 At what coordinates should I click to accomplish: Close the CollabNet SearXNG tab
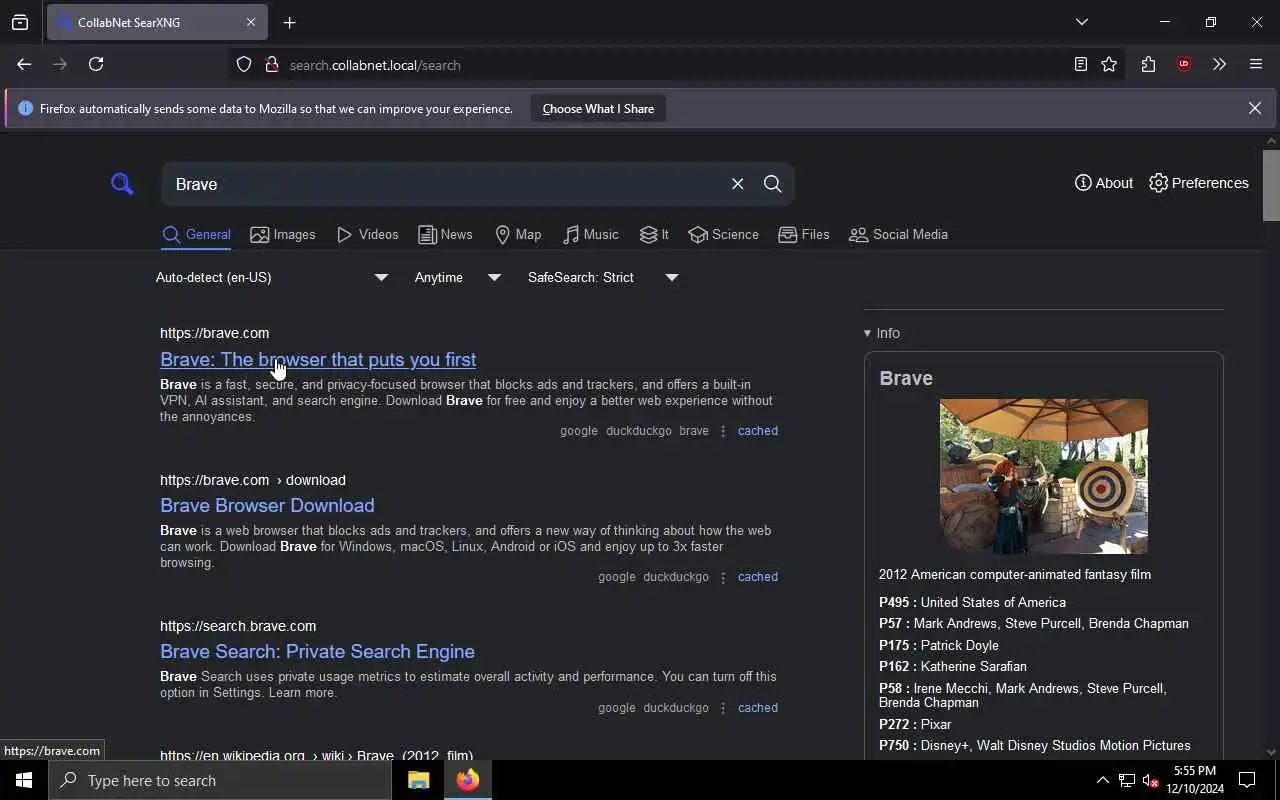coord(251,22)
